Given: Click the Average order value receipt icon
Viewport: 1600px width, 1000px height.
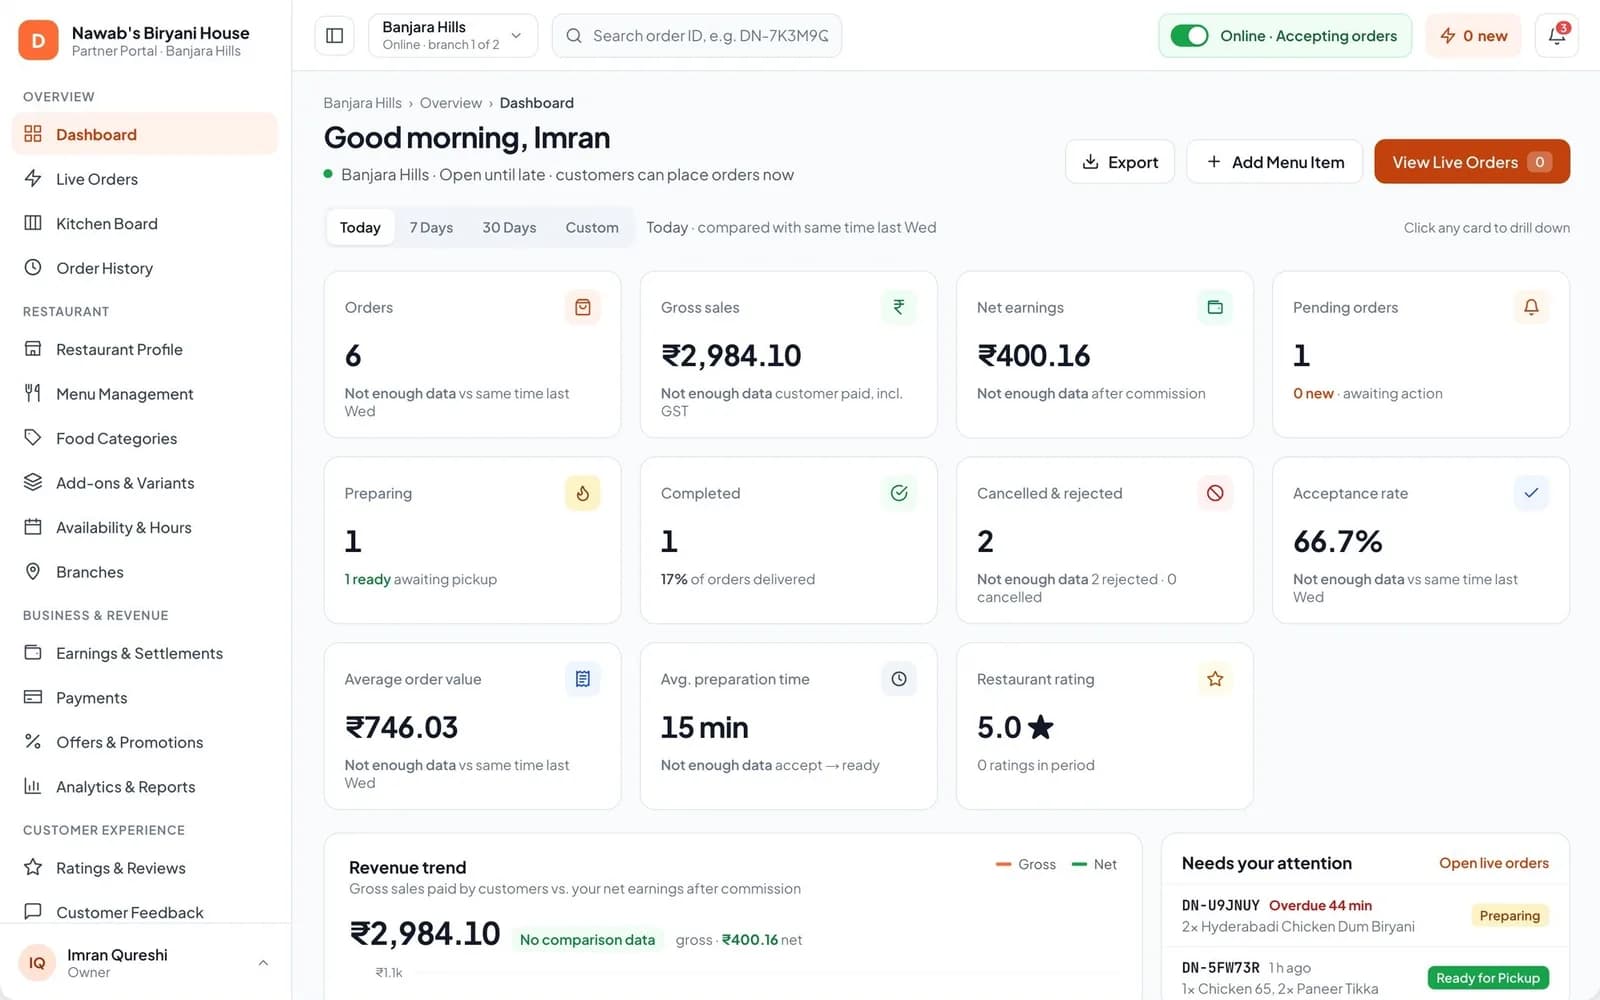Looking at the screenshot, I should [x=583, y=679].
